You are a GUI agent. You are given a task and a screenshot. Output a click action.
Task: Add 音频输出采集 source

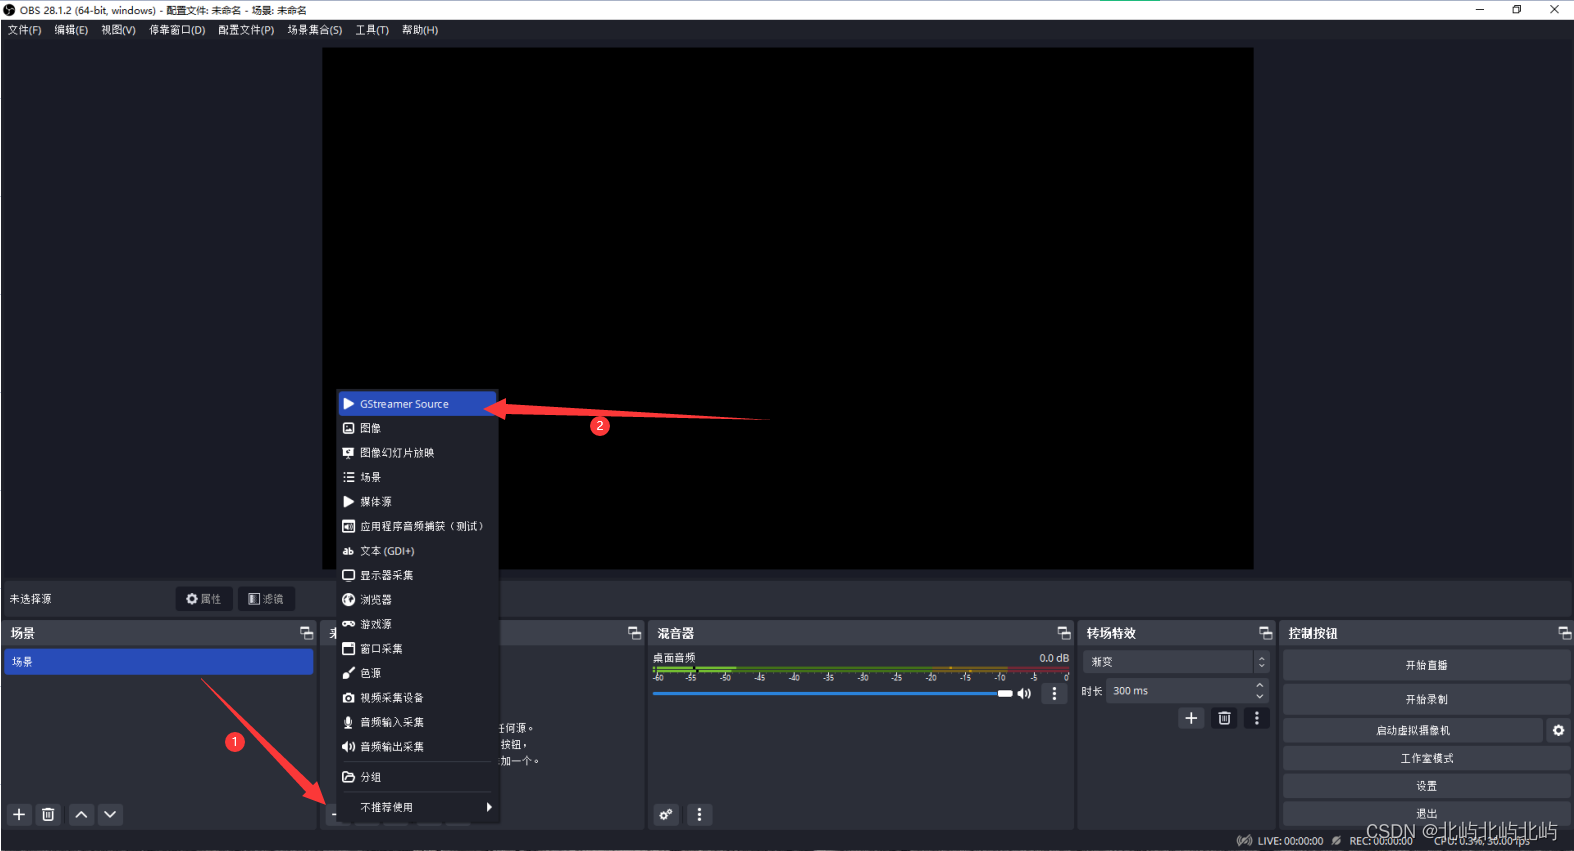[417, 747]
